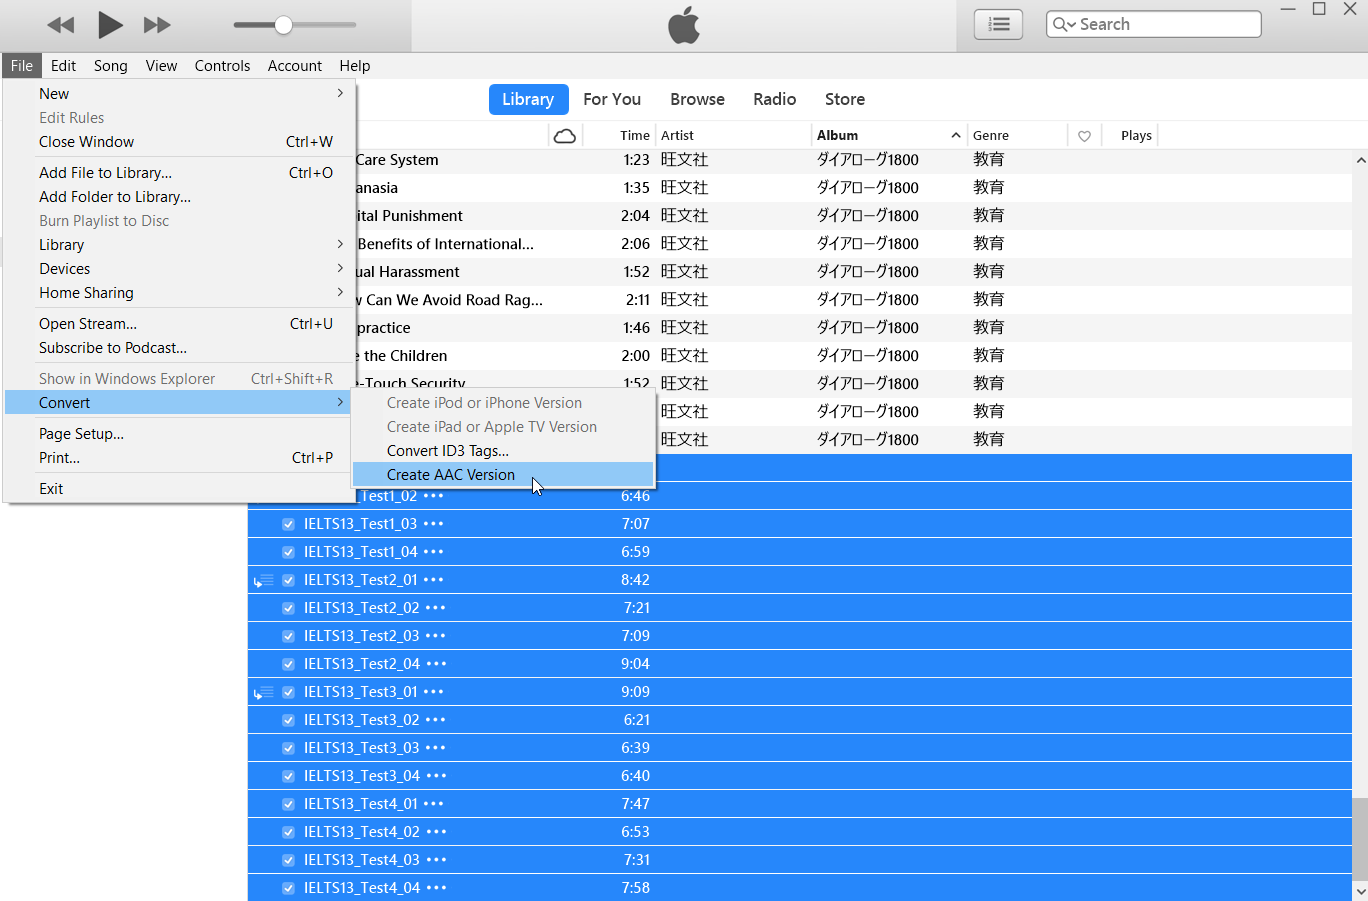
Task: Uncheck the IELTS13_Test1_03 checkbox
Action: (x=288, y=524)
